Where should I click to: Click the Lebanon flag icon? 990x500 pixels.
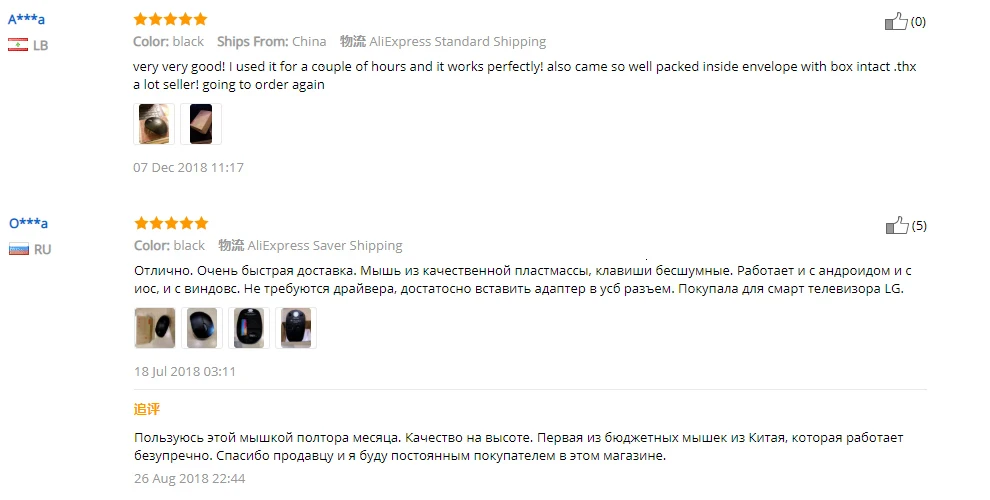(18, 45)
